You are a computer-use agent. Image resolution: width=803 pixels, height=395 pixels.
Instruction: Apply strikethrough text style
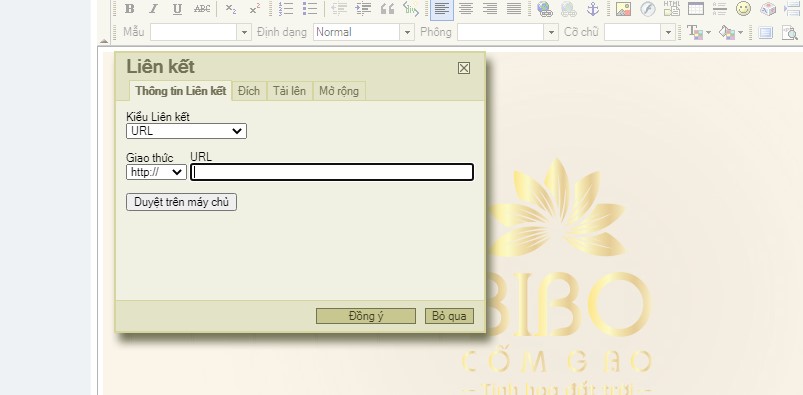click(x=202, y=9)
